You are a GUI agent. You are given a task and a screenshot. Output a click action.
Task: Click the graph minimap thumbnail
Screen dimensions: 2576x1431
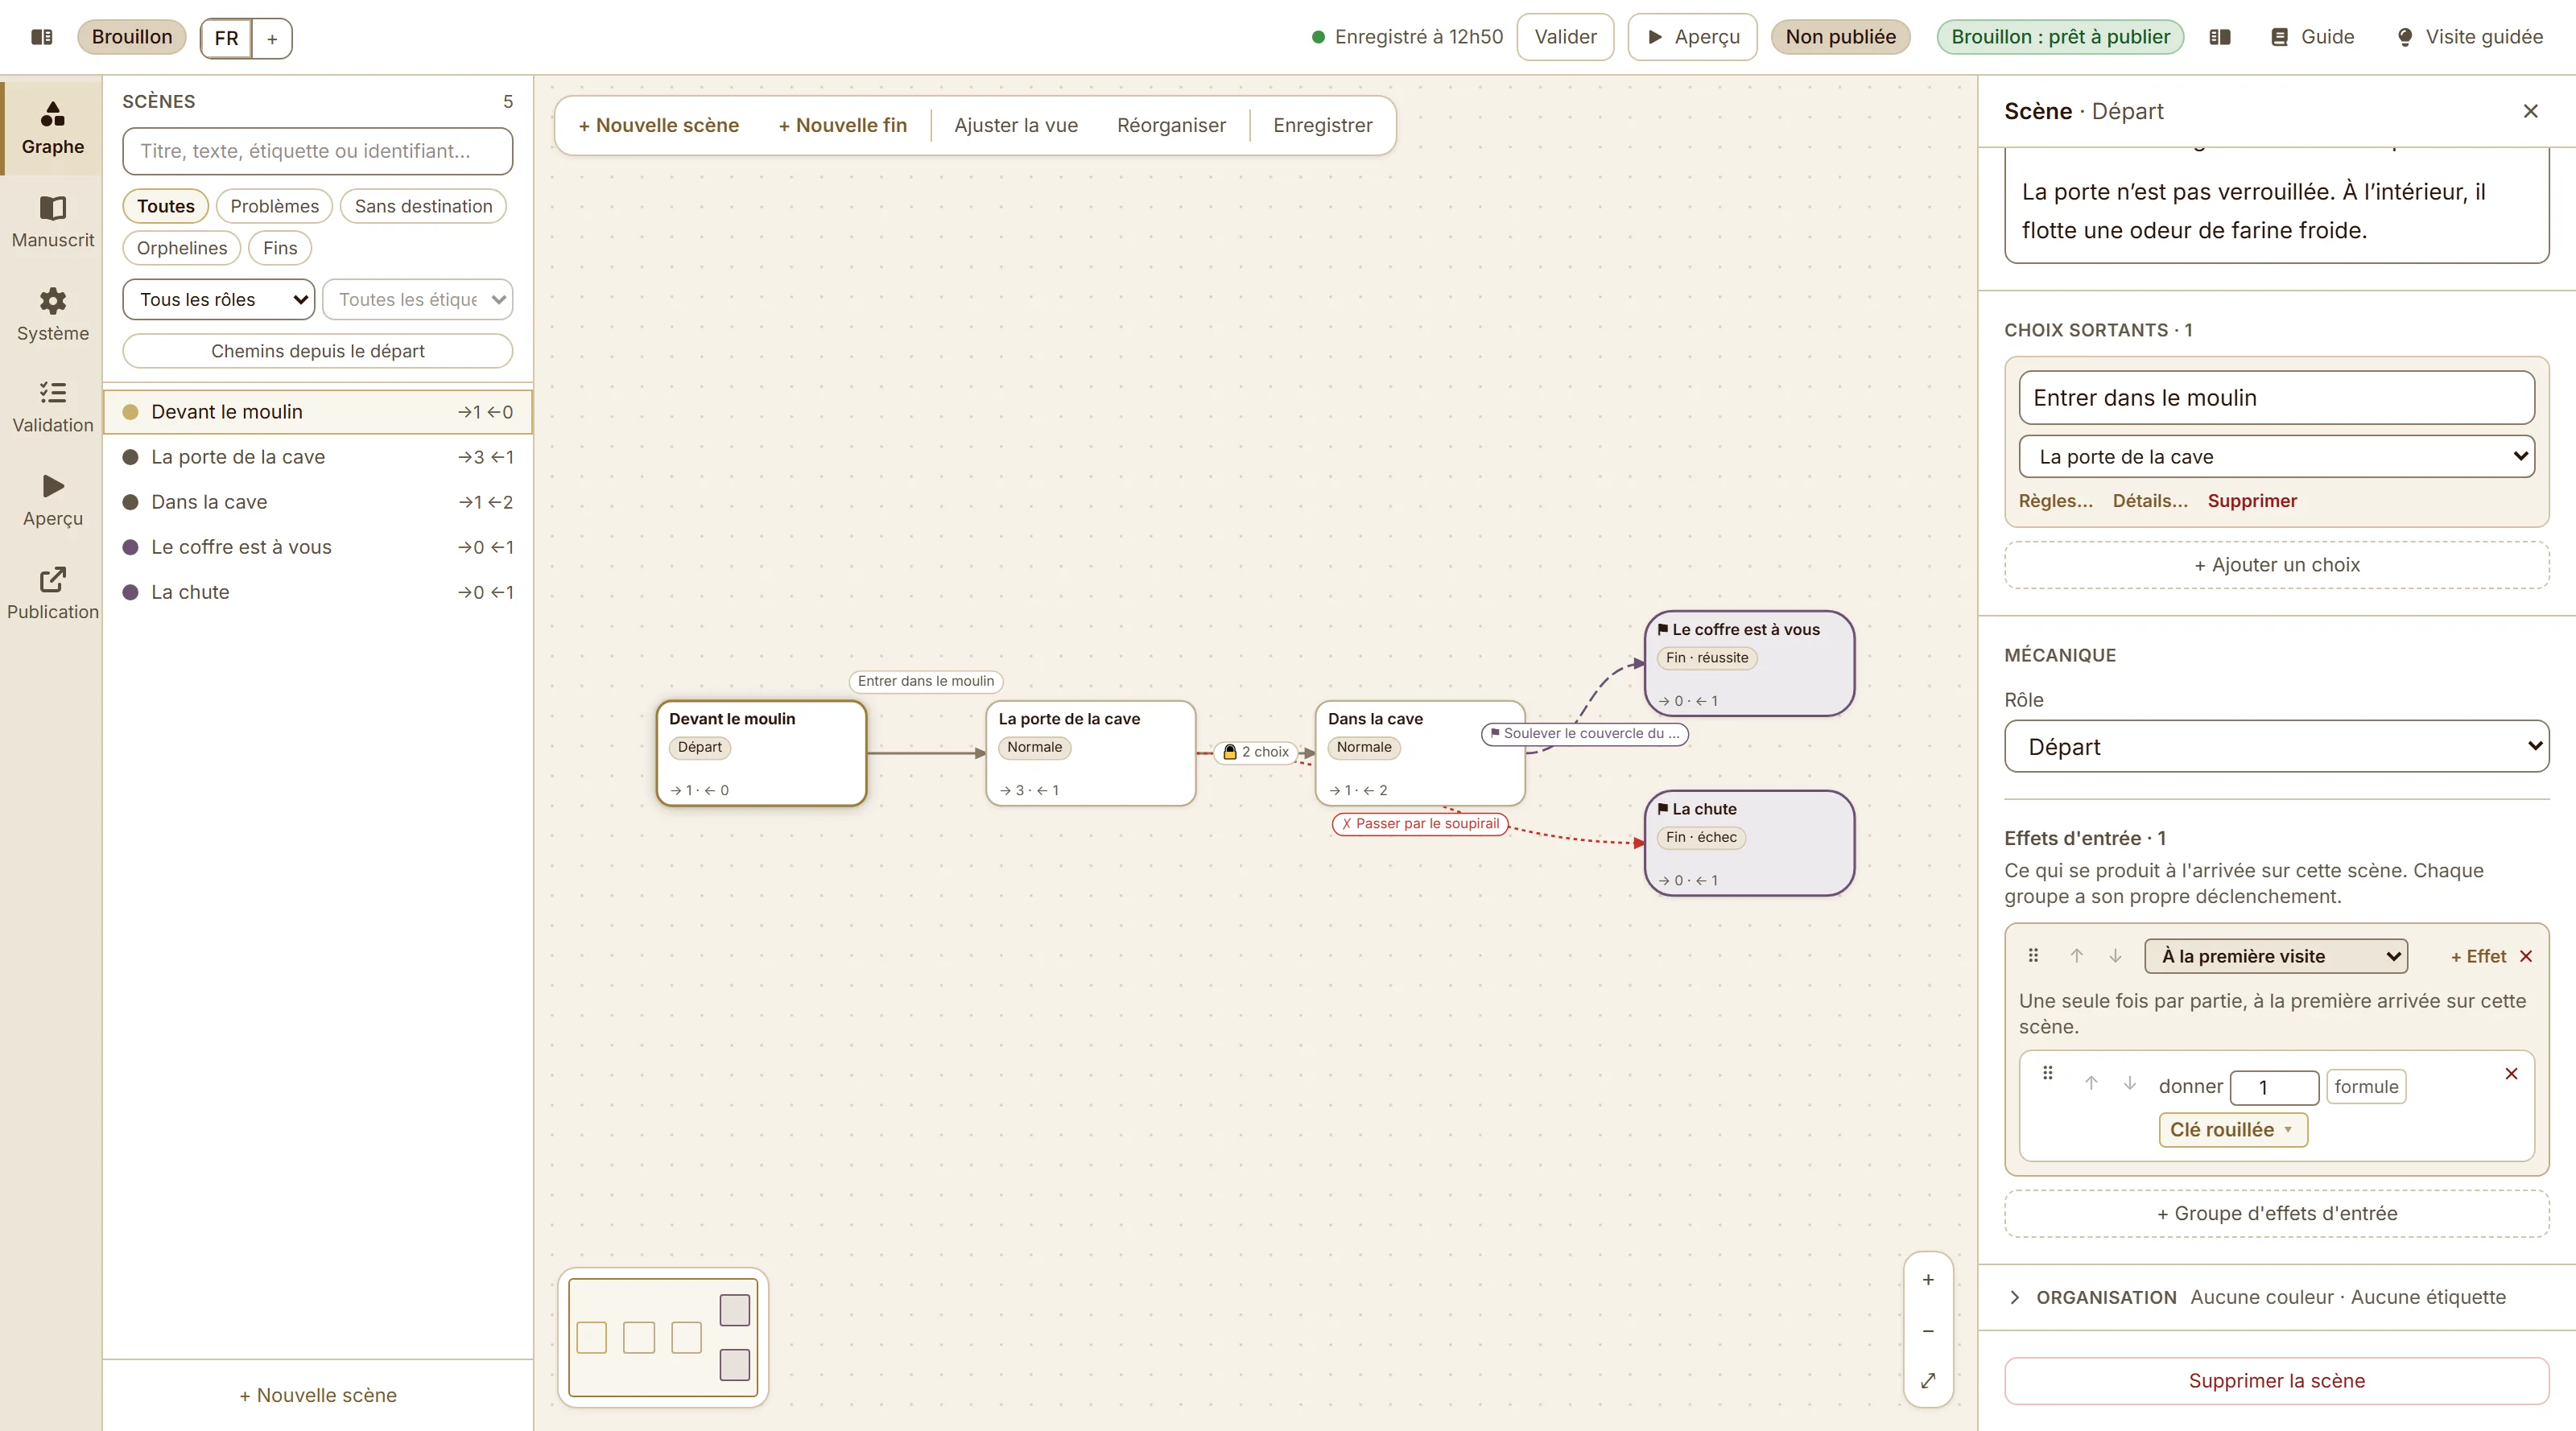(x=663, y=1338)
